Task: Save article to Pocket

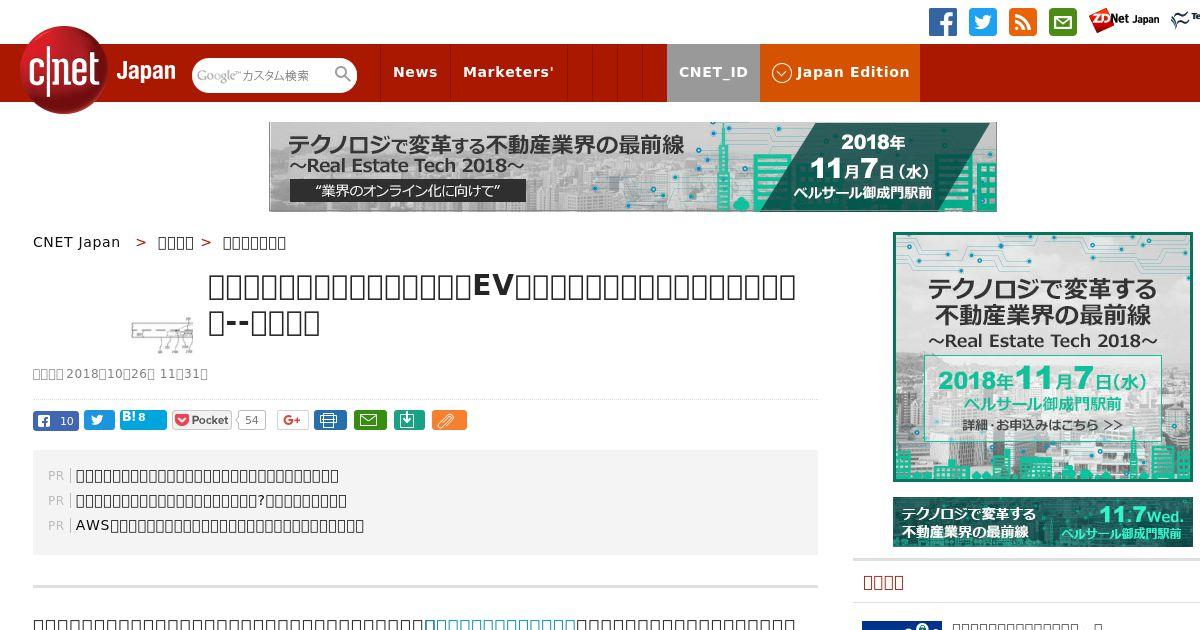Action: click(202, 420)
